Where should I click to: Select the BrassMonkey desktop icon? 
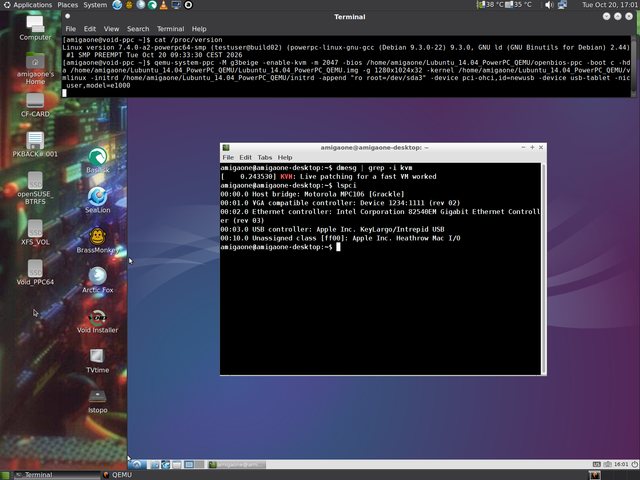(98, 240)
